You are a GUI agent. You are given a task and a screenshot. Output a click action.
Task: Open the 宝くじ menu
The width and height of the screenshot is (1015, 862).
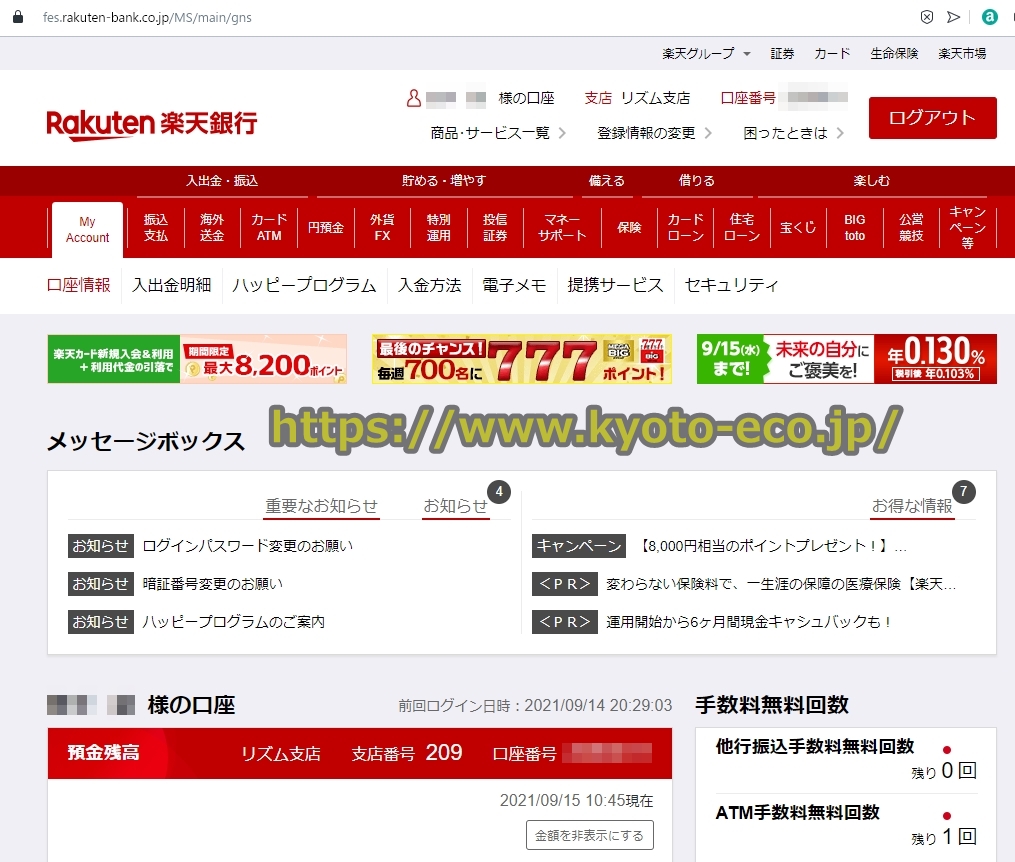798,228
